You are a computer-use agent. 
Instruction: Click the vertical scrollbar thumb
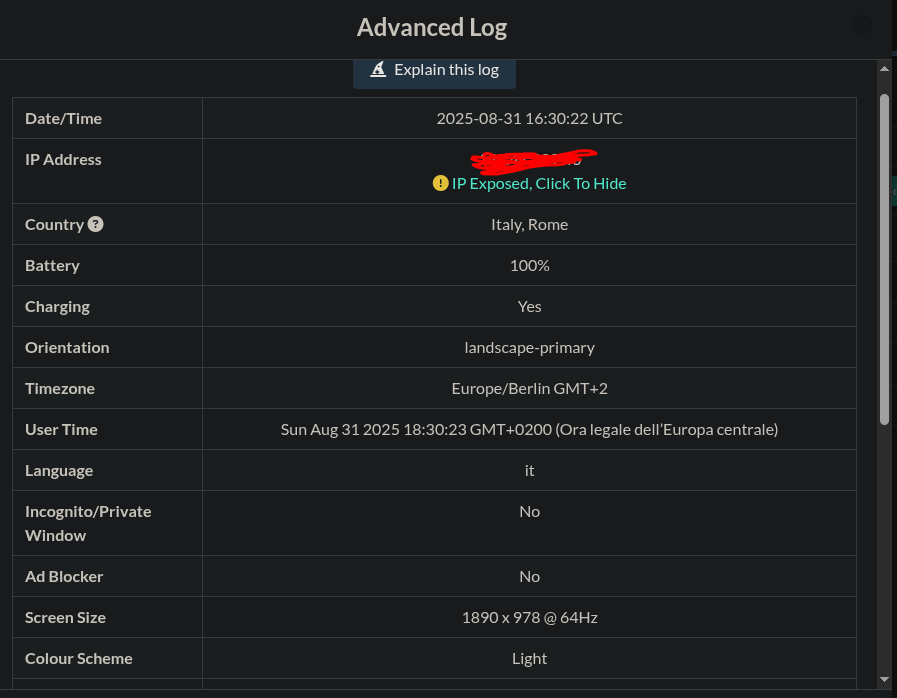pyautogui.click(x=884, y=260)
